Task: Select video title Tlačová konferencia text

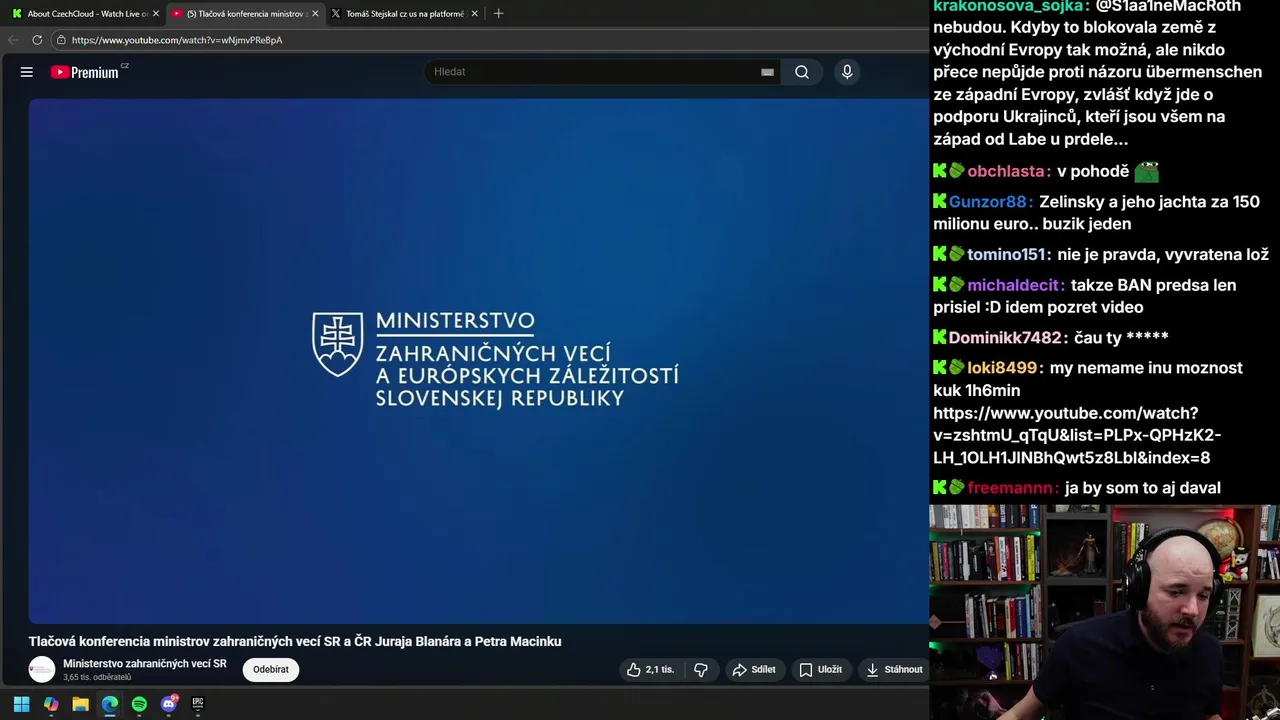Action: (x=295, y=642)
